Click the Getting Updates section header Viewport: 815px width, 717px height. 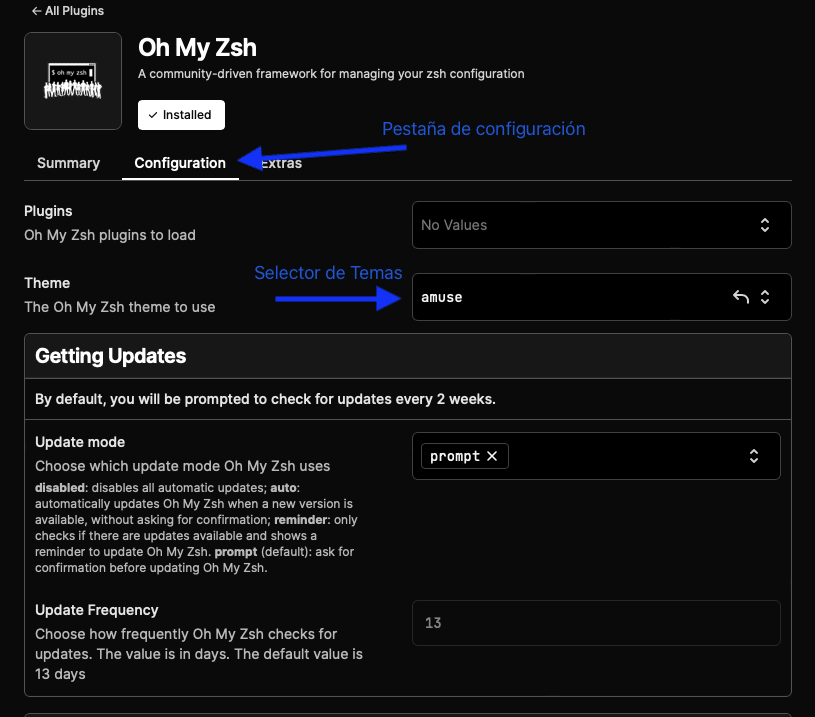408,356
